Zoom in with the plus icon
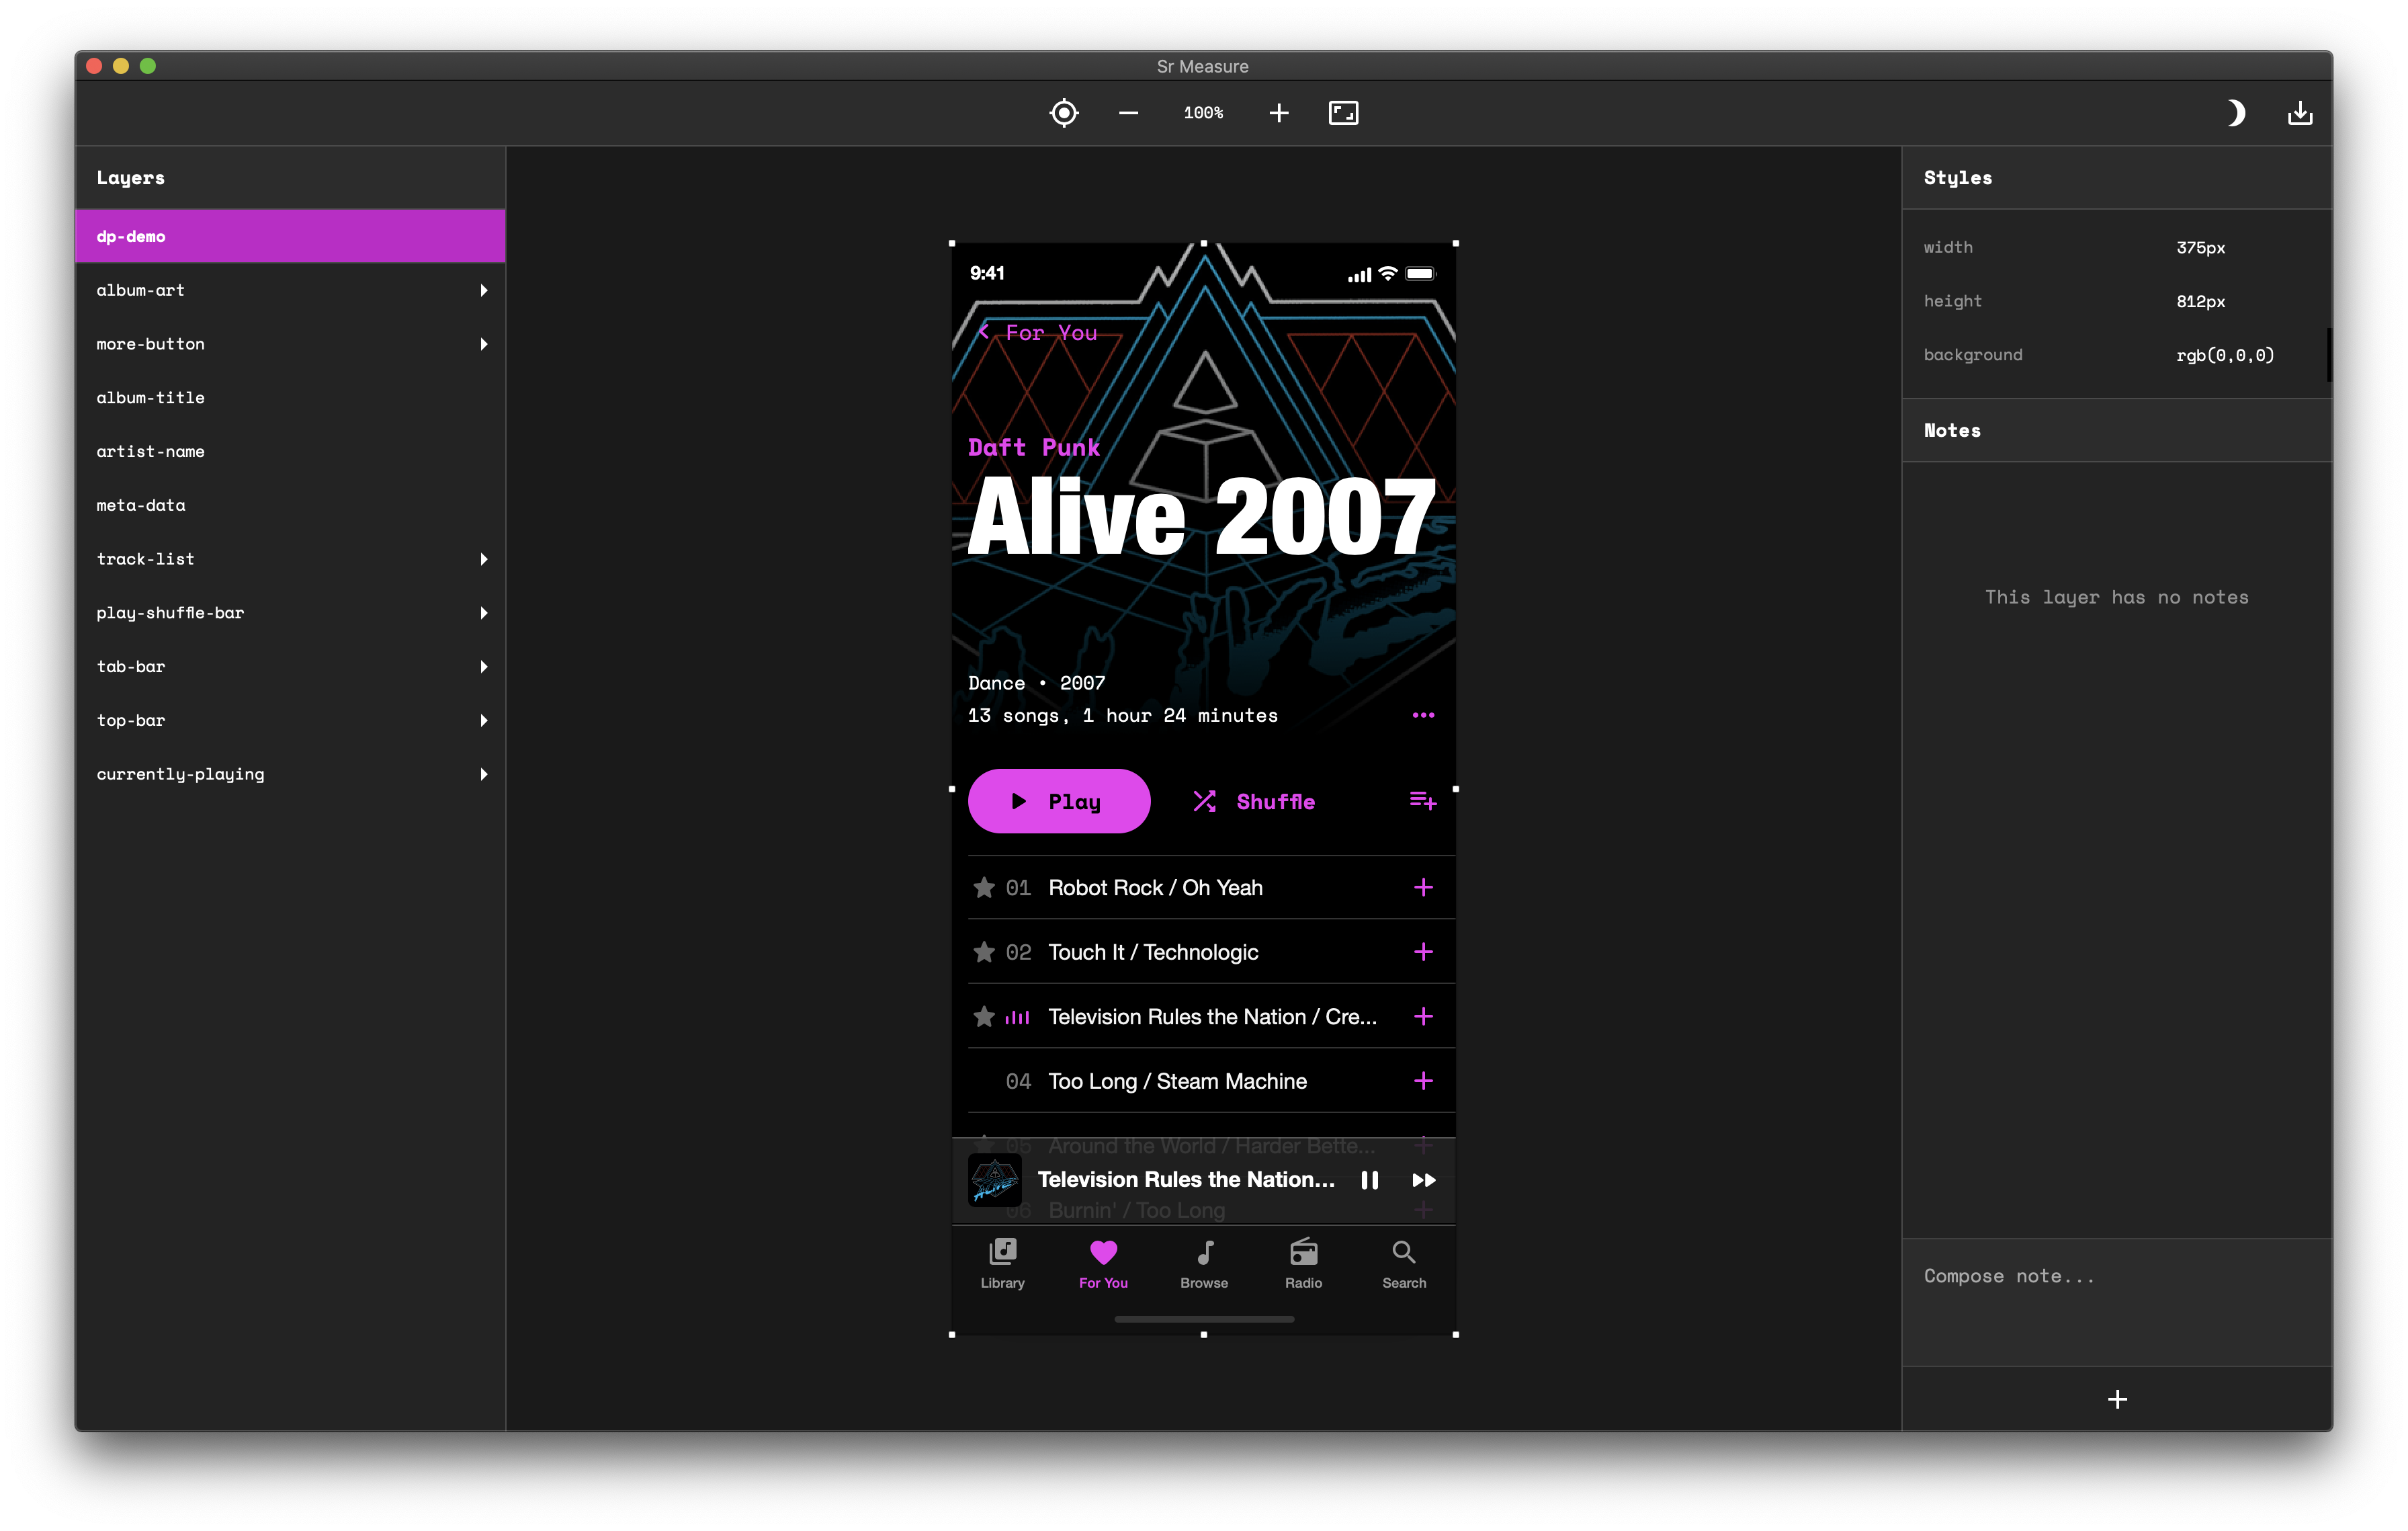Screen dimensions: 2408x1531 coord(1278,113)
